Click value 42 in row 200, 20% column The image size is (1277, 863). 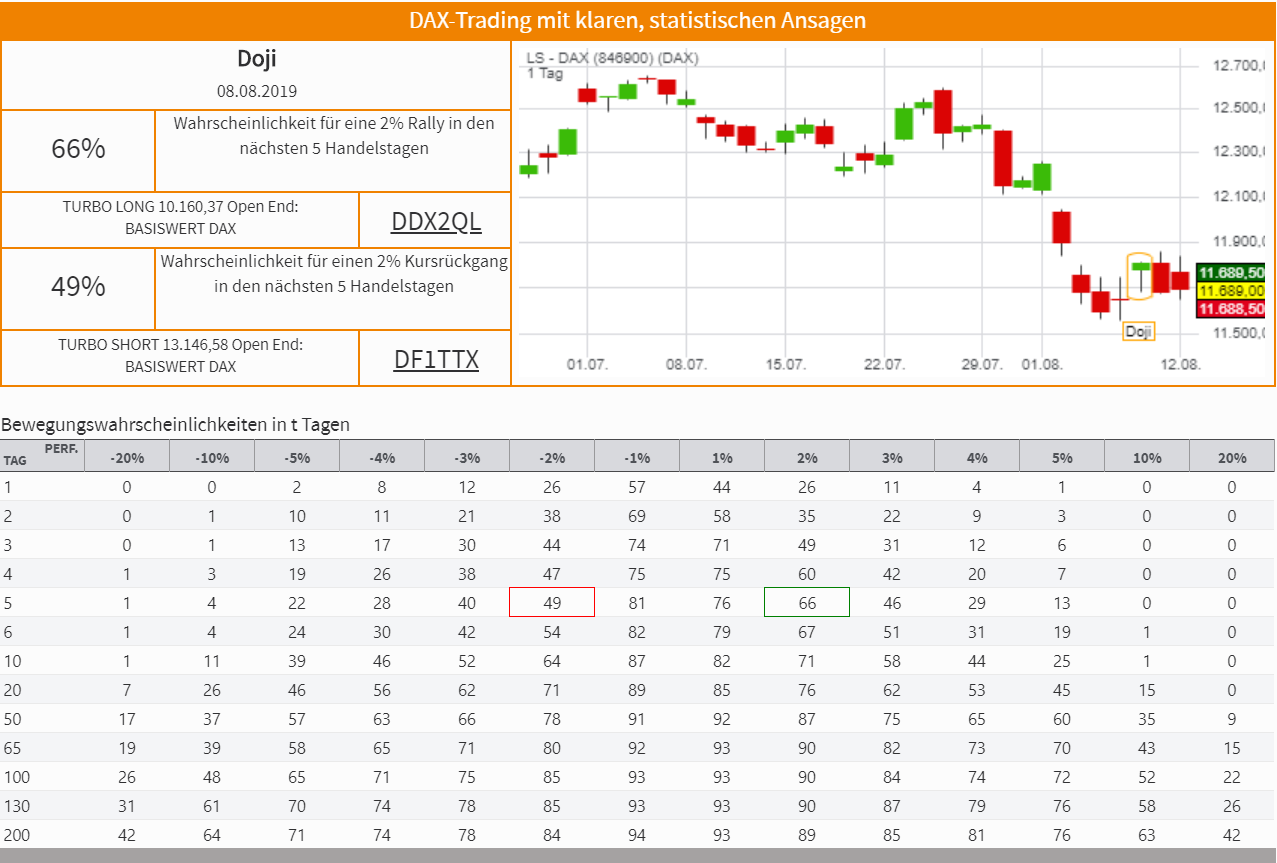point(1232,835)
